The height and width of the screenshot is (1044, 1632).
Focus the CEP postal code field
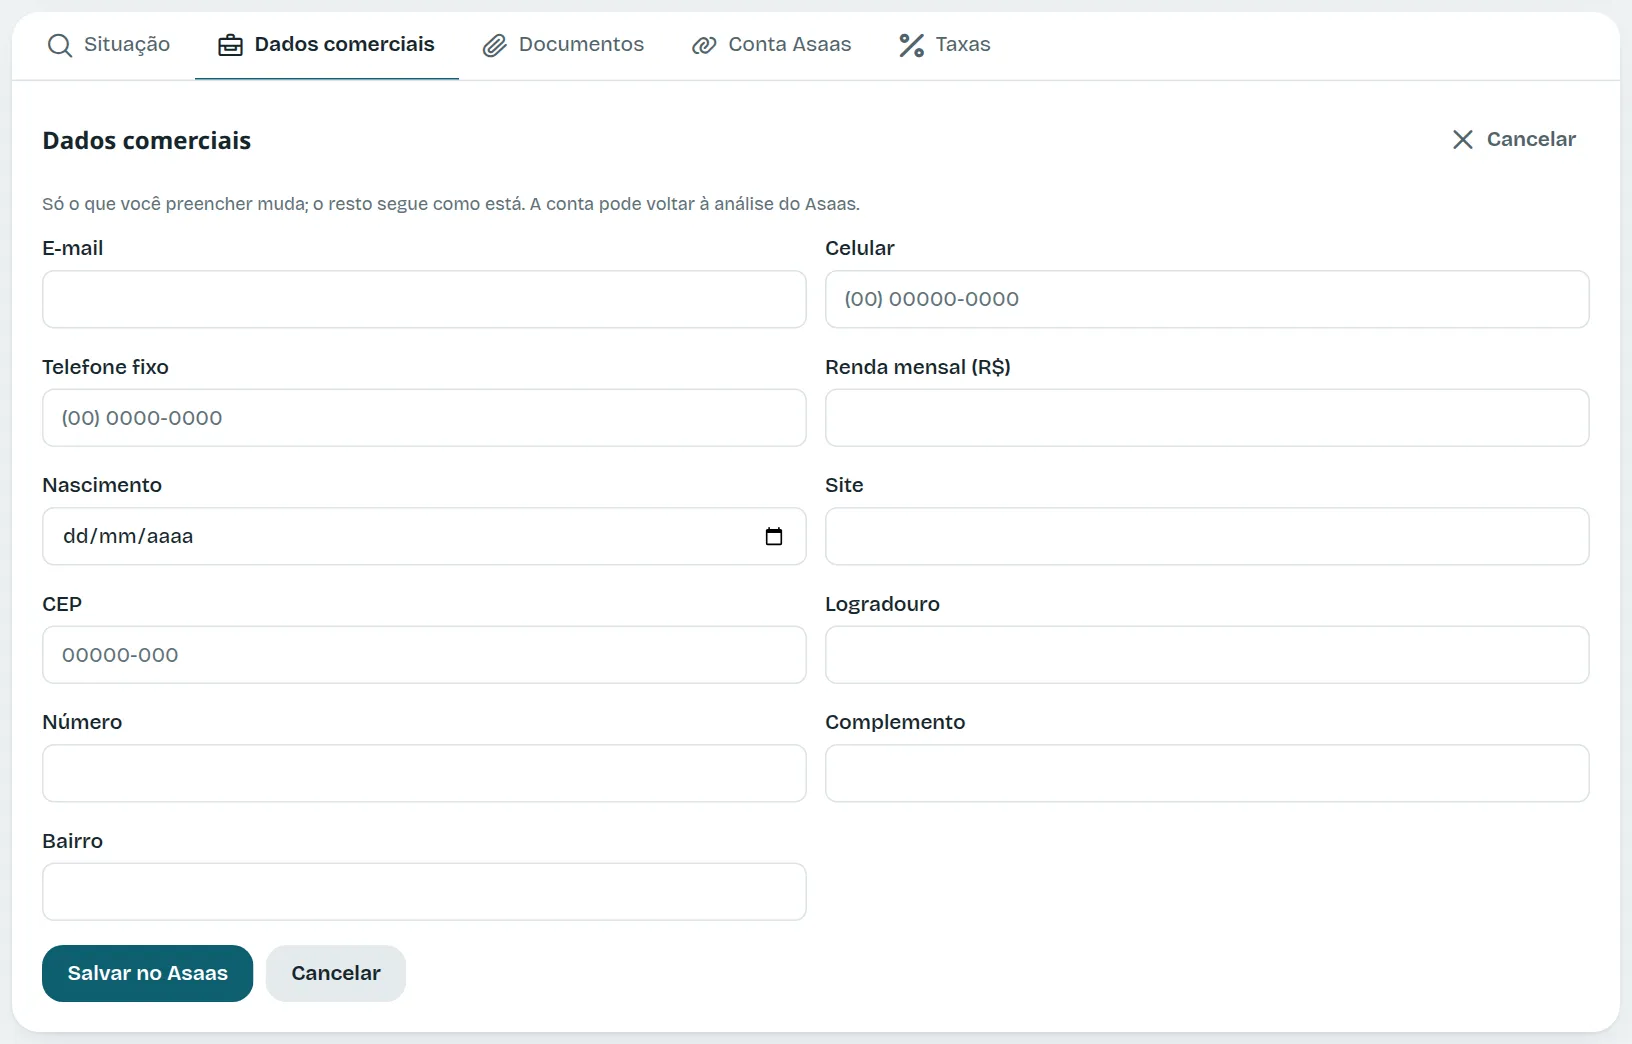pyautogui.click(x=424, y=655)
